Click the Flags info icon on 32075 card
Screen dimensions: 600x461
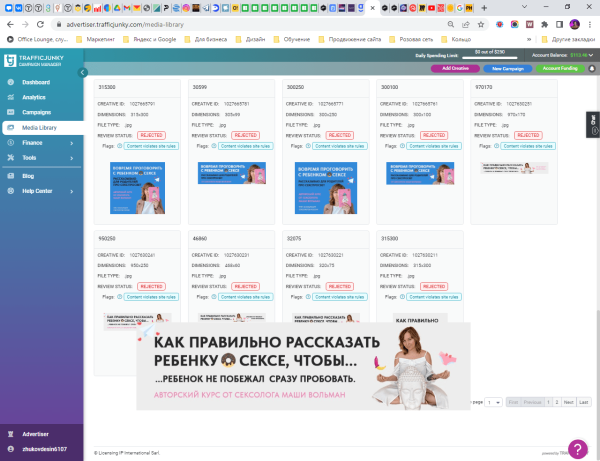point(308,297)
